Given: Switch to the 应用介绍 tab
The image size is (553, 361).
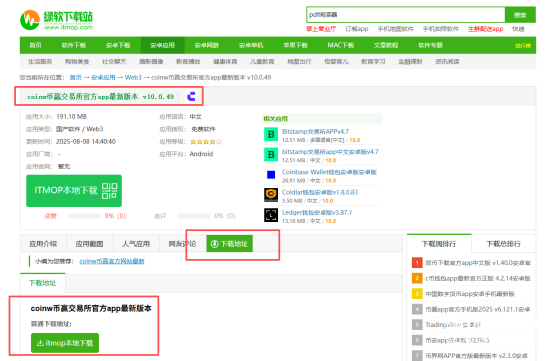Looking at the screenshot, I should (x=43, y=244).
